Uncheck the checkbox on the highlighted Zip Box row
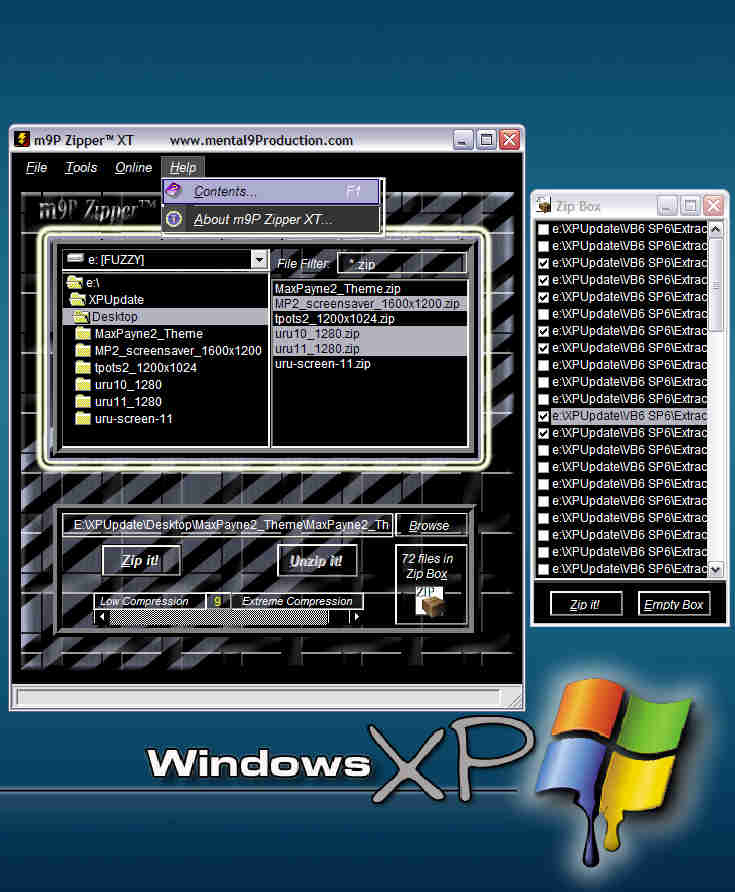735x892 pixels. [x=543, y=416]
